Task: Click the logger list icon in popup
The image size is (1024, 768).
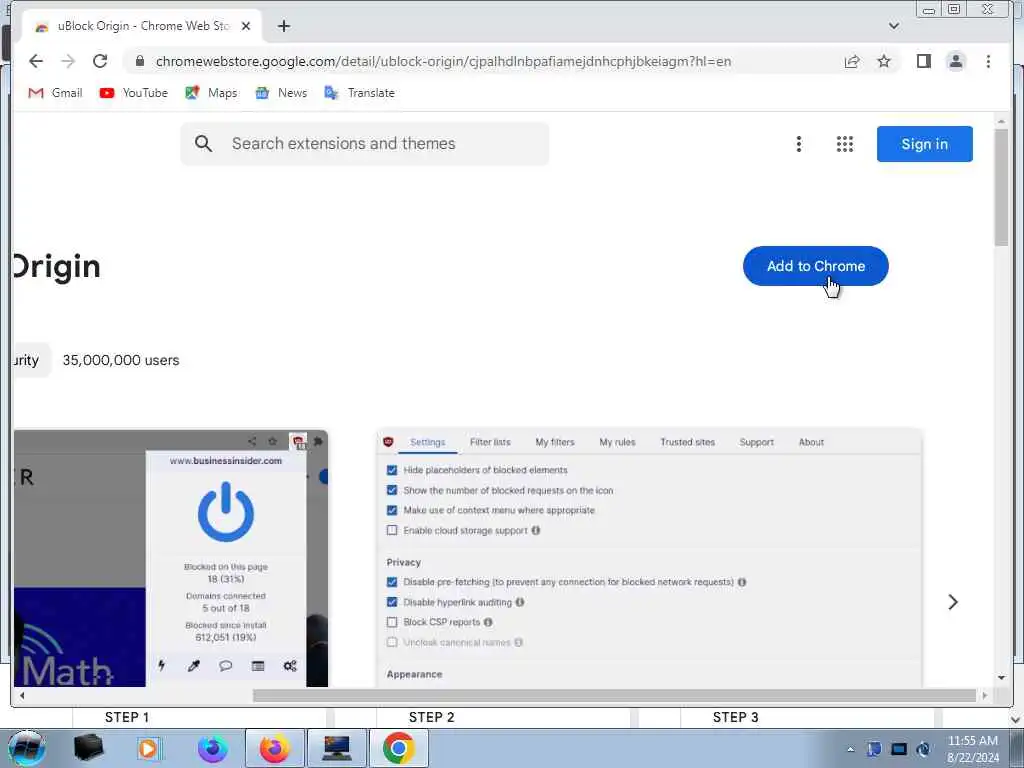Action: [x=258, y=665]
